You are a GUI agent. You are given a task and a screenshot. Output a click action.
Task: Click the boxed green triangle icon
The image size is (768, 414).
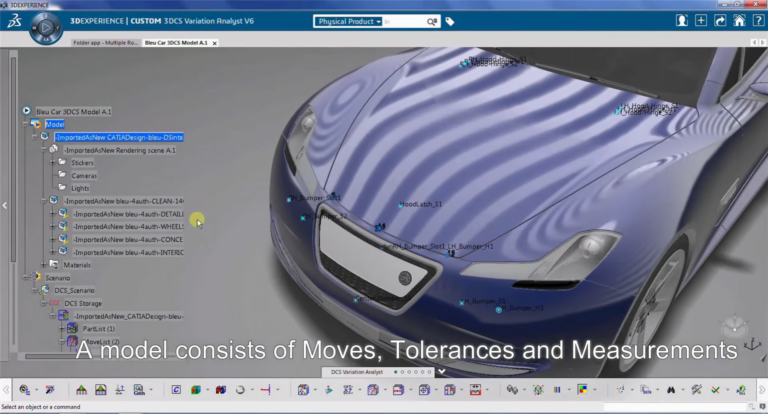(x=100, y=390)
